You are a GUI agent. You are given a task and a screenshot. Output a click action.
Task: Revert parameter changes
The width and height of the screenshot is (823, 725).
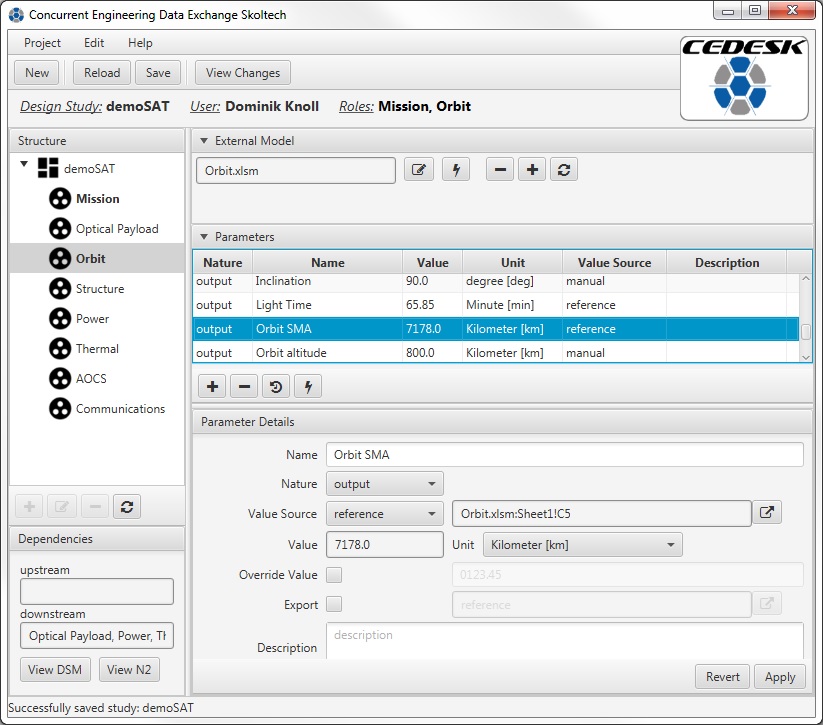click(x=723, y=677)
